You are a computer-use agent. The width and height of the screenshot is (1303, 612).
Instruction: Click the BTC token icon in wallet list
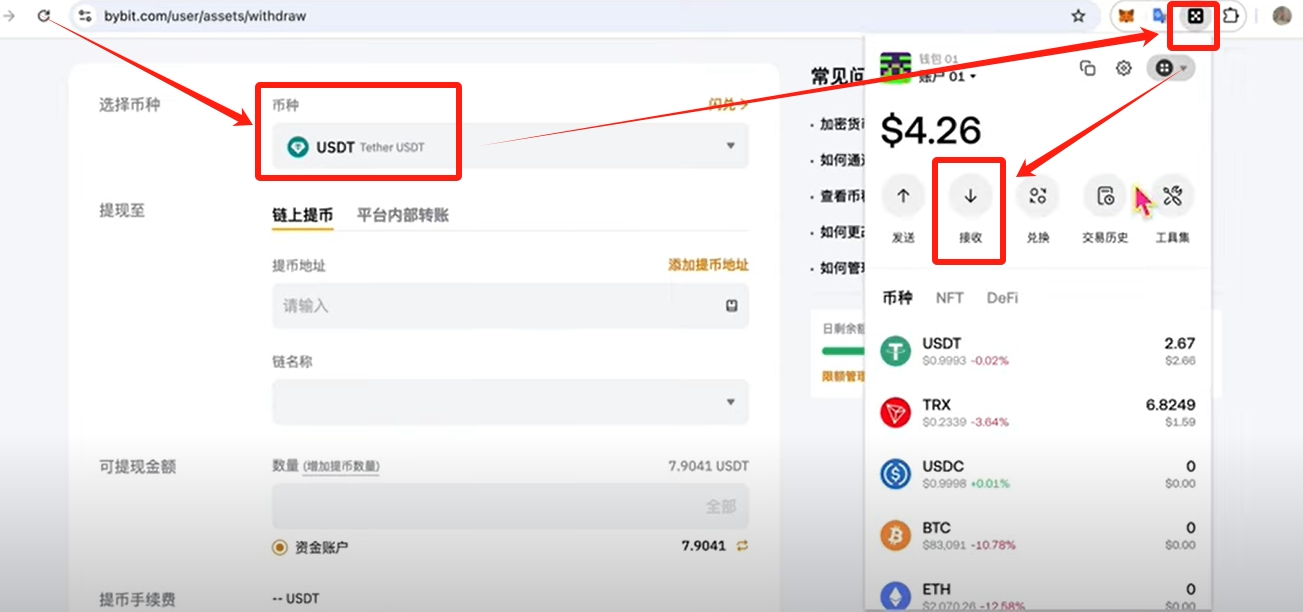(896, 536)
